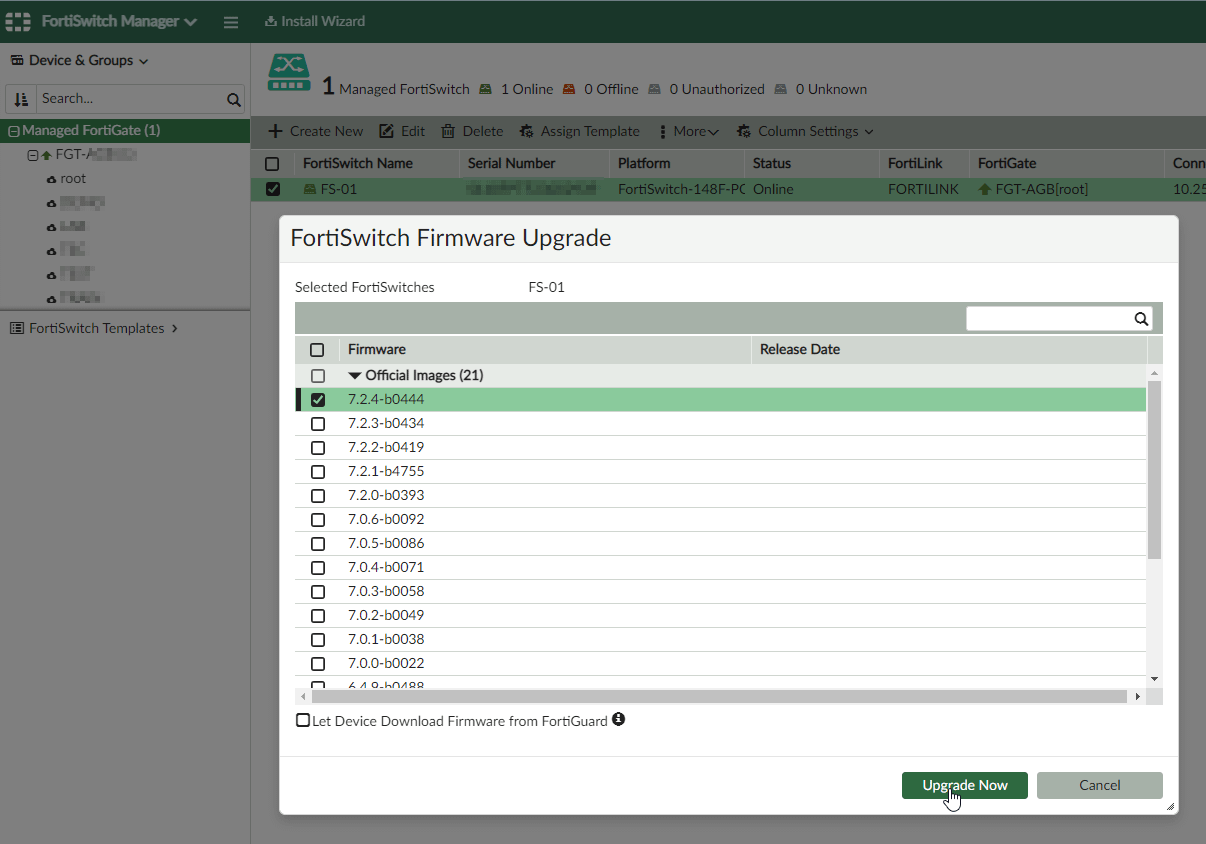The height and width of the screenshot is (844, 1206).
Task: Check the 7.0.6-b0092 firmware checkbox
Action: pyautogui.click(x=318, y=519)
